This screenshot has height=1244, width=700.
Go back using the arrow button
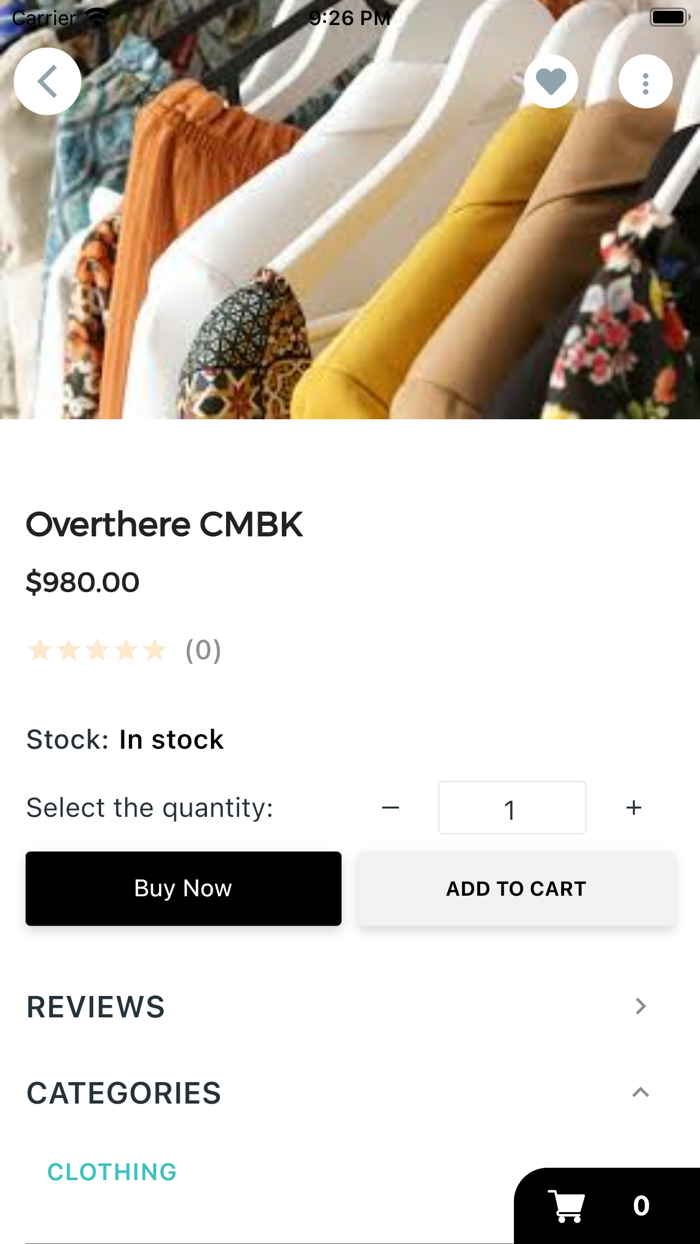coord(47,81)
